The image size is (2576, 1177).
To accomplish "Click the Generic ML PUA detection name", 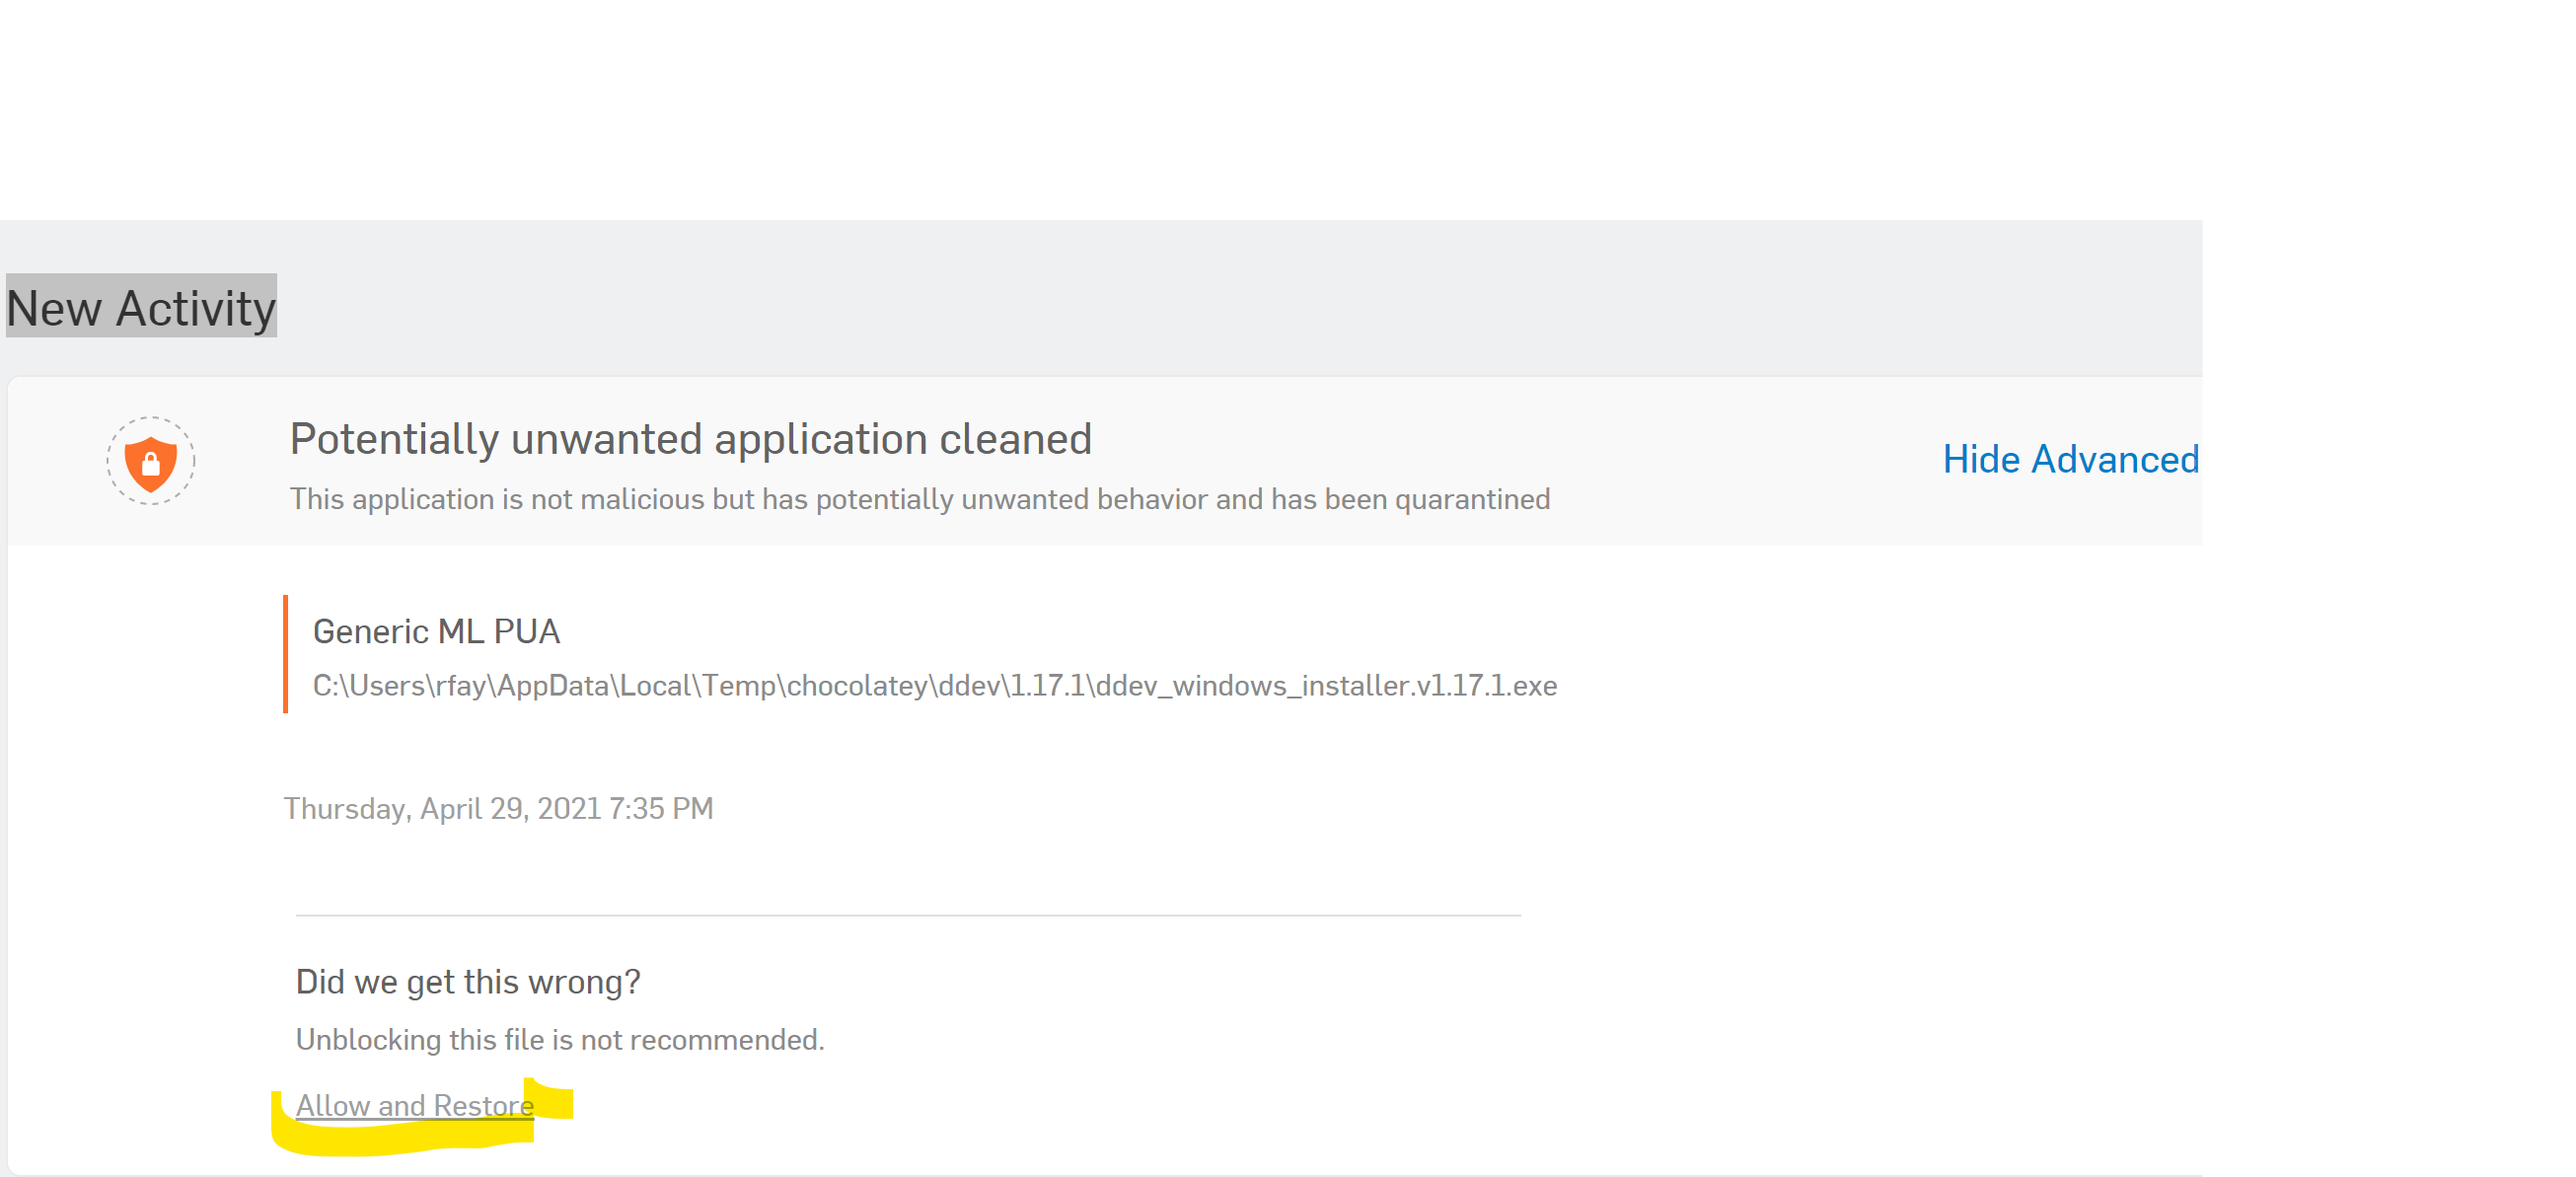I will [x=436, y=631].
